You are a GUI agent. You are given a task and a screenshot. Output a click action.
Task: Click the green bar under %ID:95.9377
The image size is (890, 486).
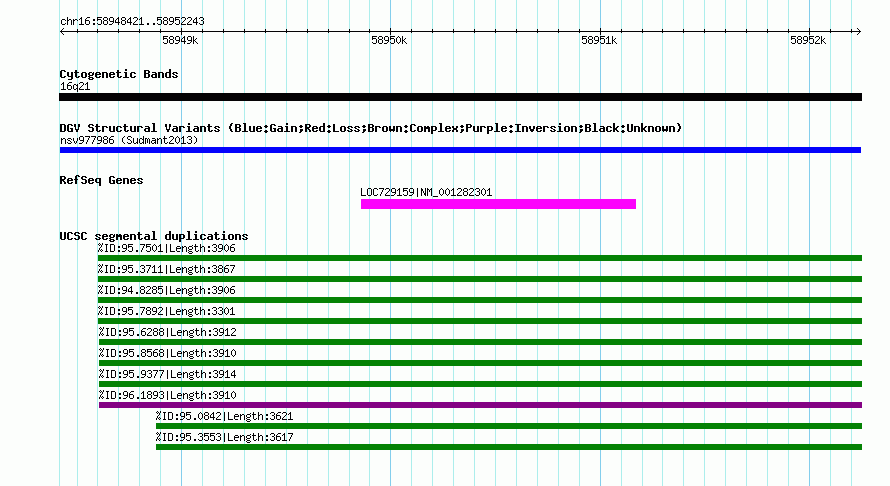[x=480, y=384]
